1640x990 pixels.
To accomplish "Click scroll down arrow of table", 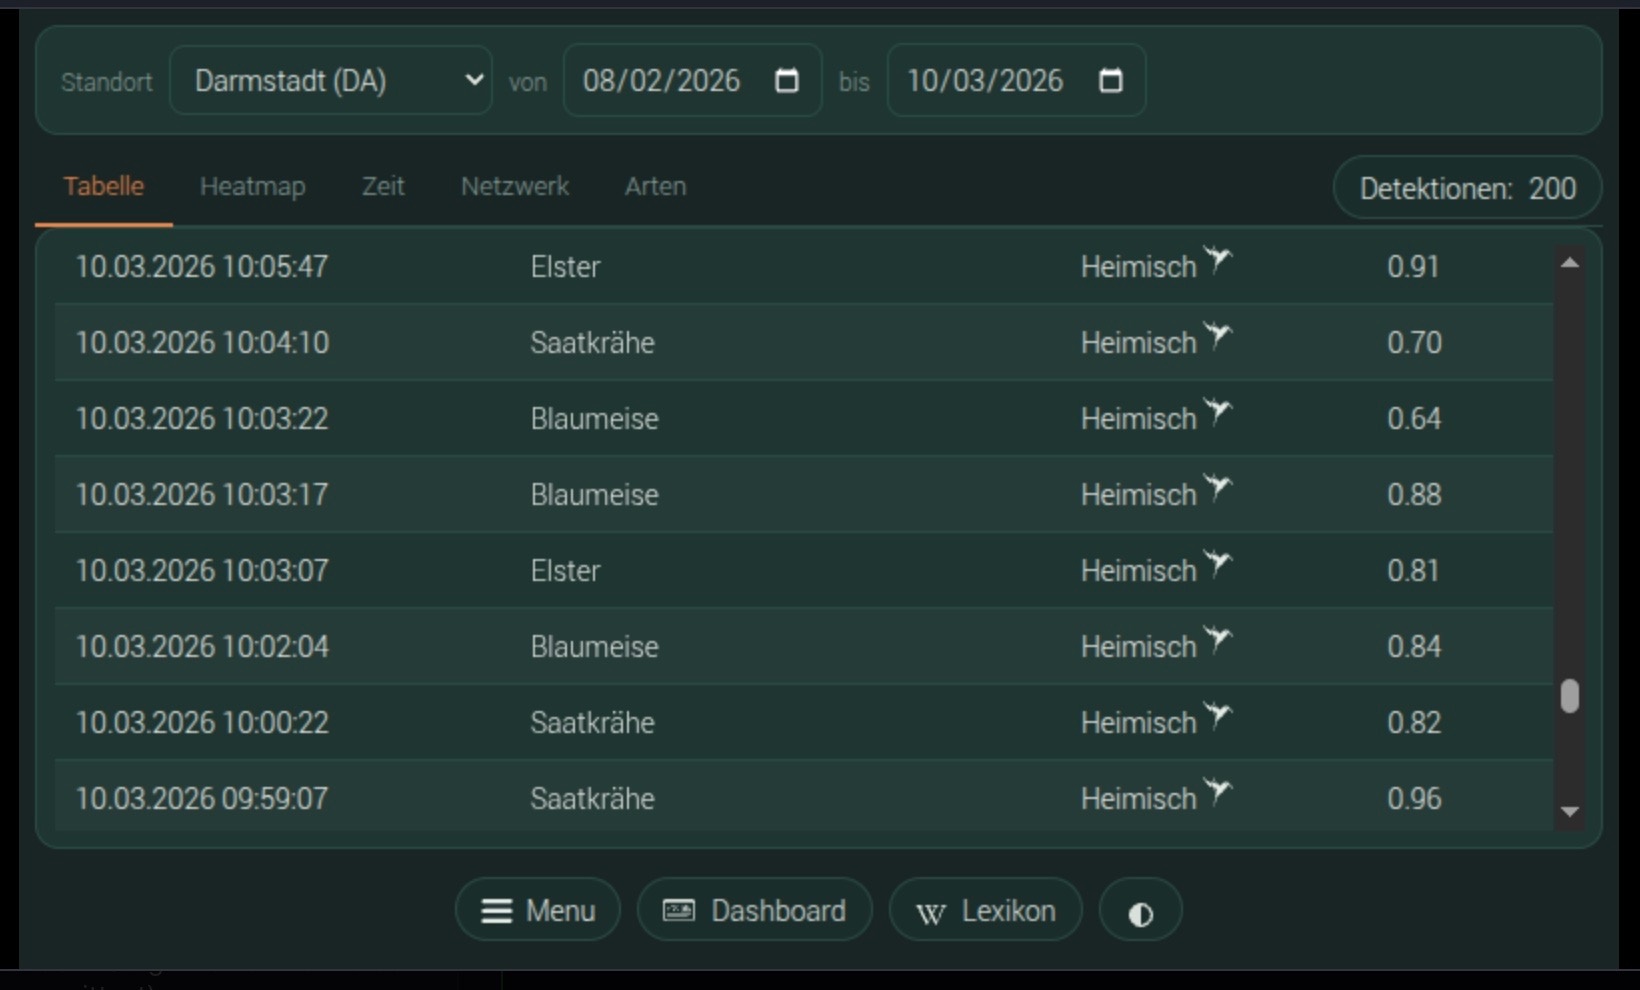I will pyautogui.click(x=1569, y=811).
